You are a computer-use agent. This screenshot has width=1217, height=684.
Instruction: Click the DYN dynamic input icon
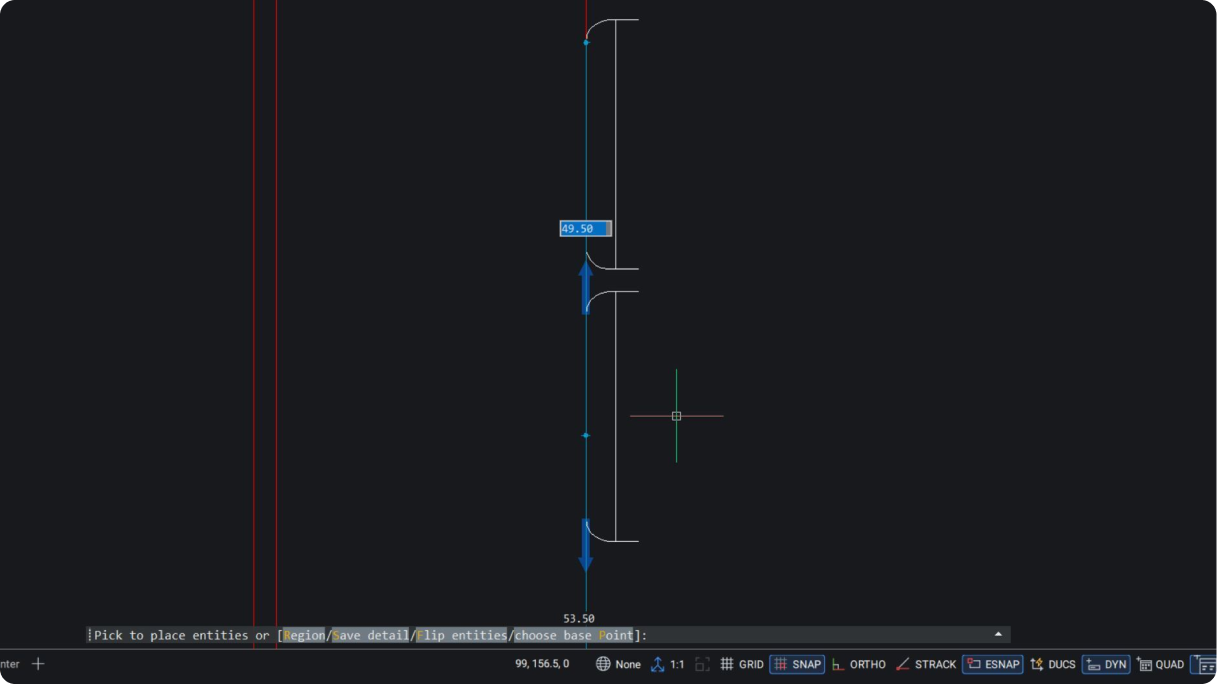pos(1093,664)
